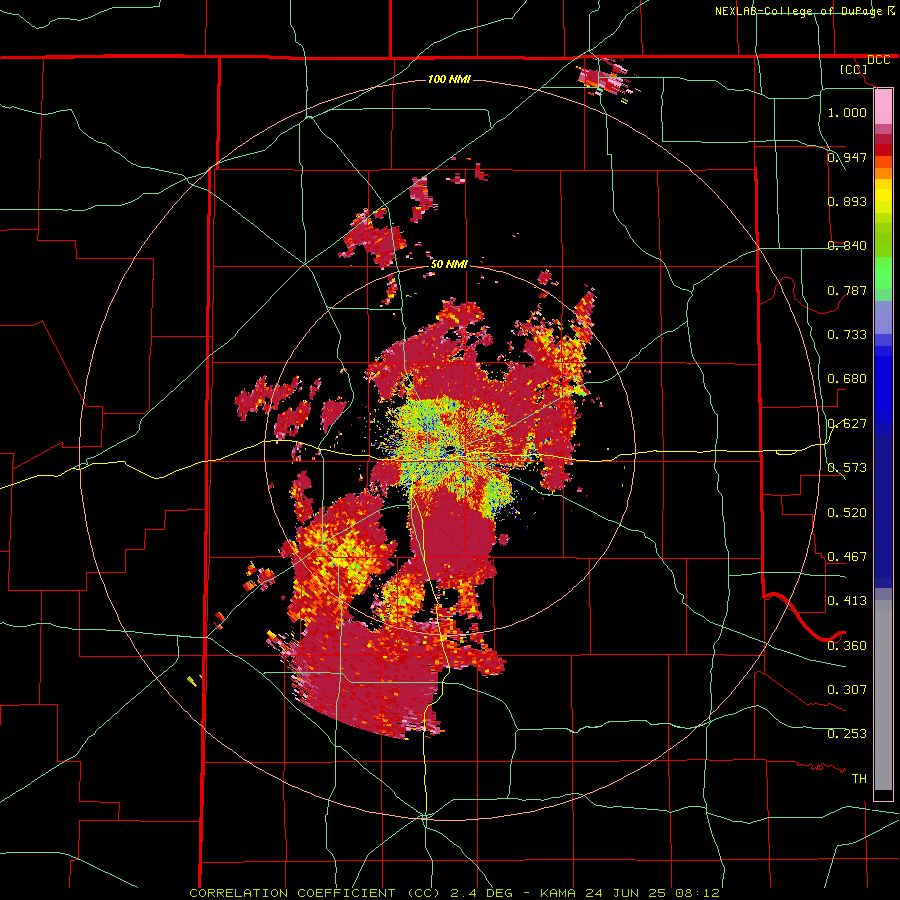Pick the periwinkle color bar segment

pos(883,317)
